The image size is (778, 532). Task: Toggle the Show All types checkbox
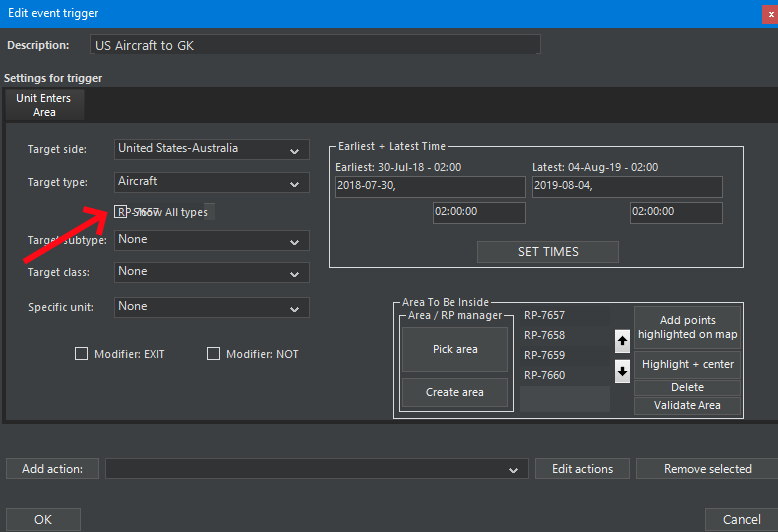coord(122,212)
